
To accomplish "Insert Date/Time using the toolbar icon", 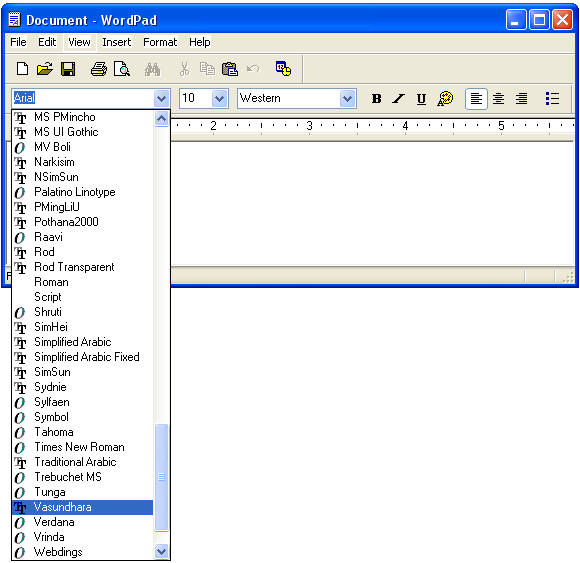I will coord(284,69).
